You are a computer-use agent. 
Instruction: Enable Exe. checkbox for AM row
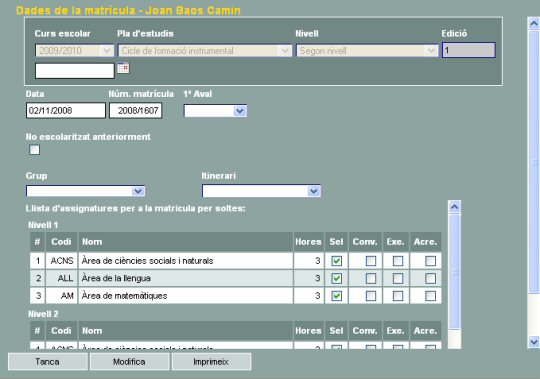pos(398,296)
